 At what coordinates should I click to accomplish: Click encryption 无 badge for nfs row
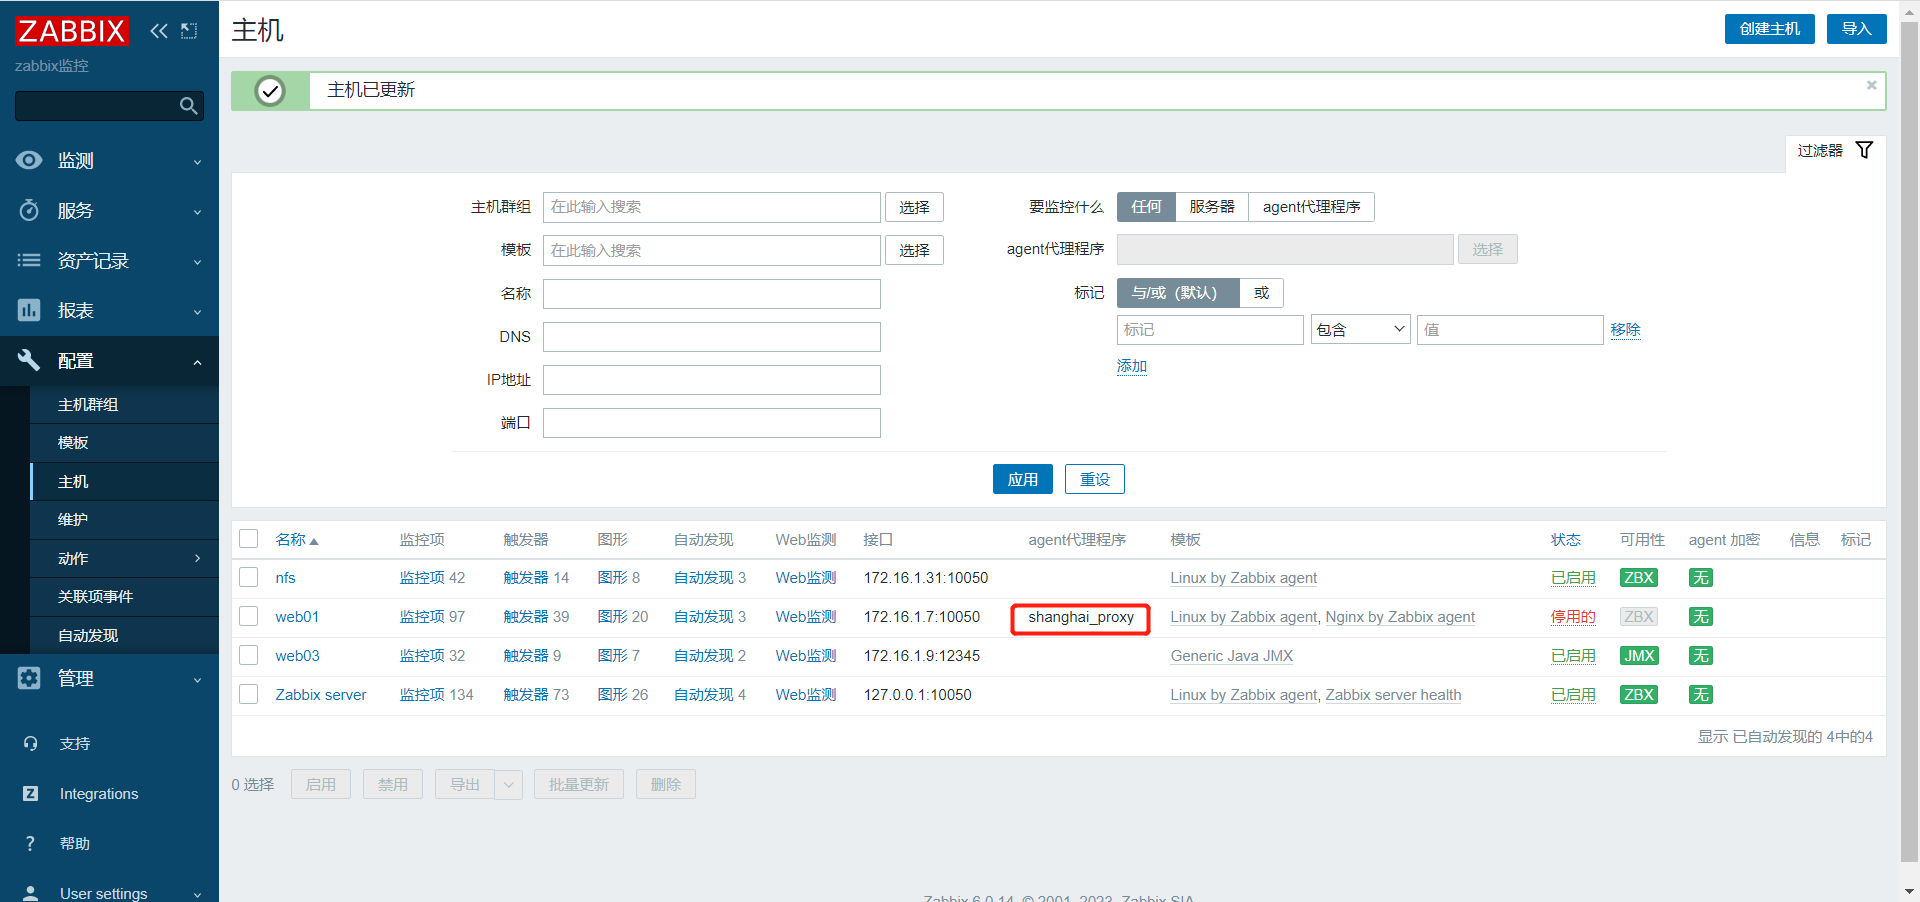click(1700, 578)
